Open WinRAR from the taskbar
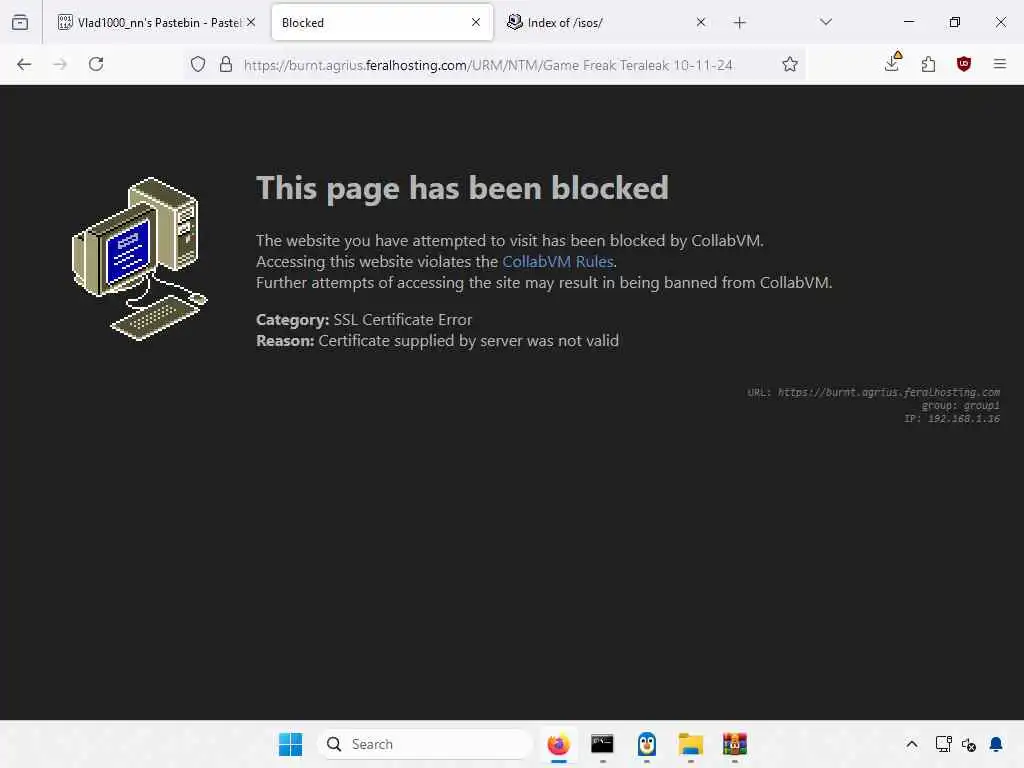Image resolution: width=1024 pixels, height=768 pixels. point(735,744)
